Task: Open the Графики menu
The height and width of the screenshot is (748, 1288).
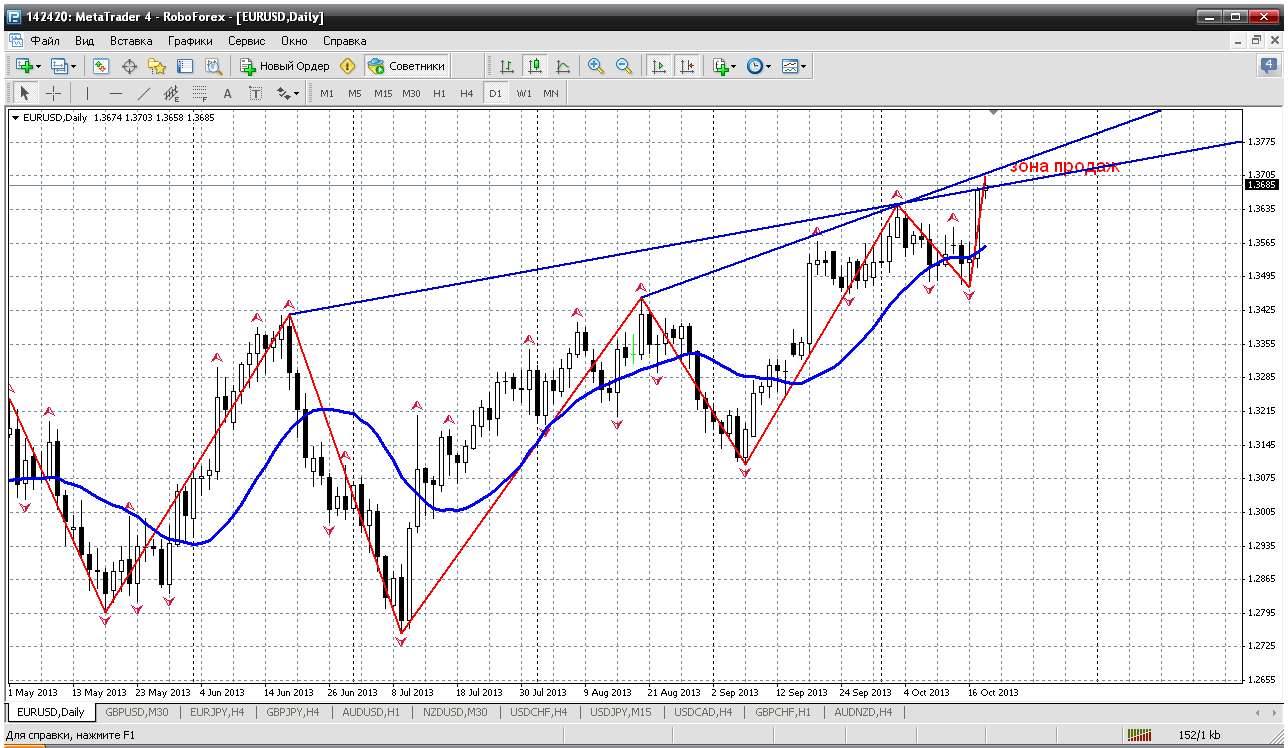Action: (x=190, y=41)
